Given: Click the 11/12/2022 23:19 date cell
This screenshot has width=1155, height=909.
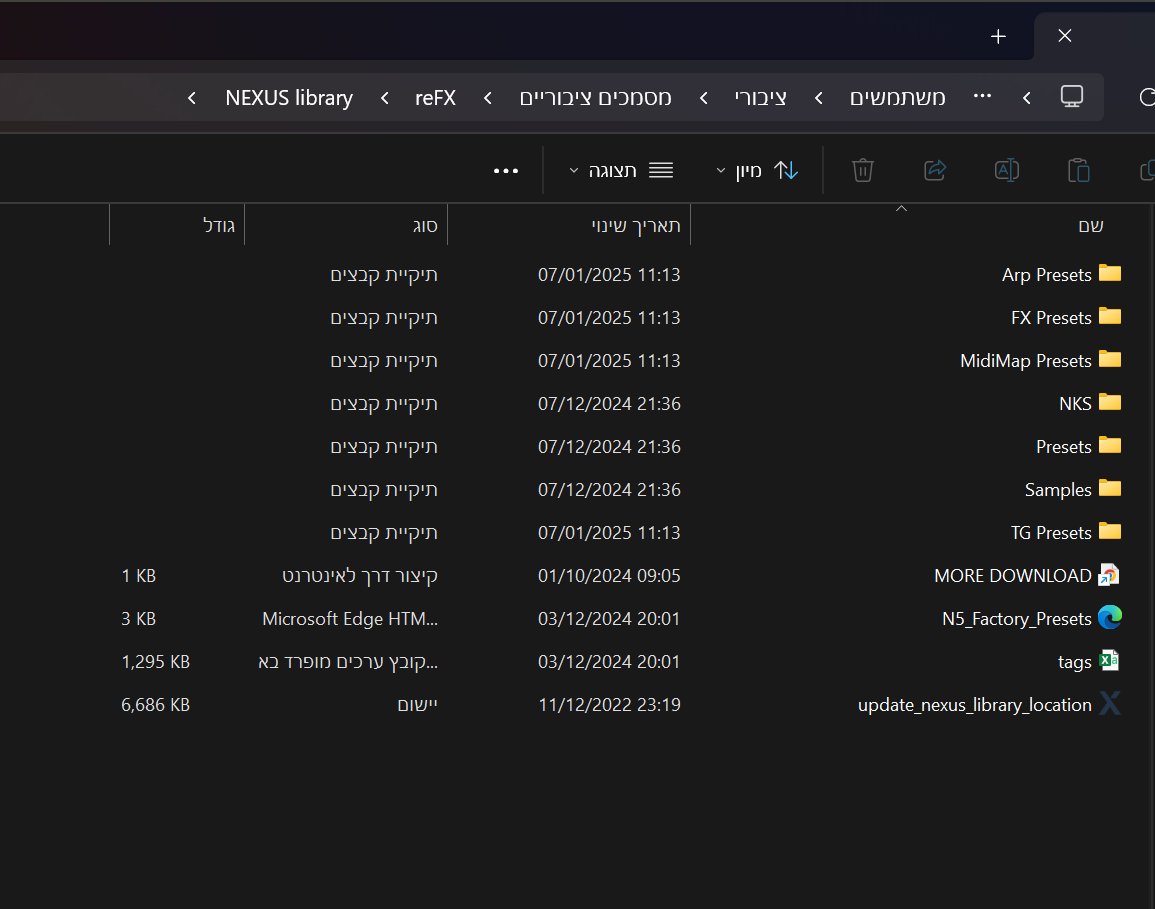Looking at the screenshot, I should [x=609, y=705].
